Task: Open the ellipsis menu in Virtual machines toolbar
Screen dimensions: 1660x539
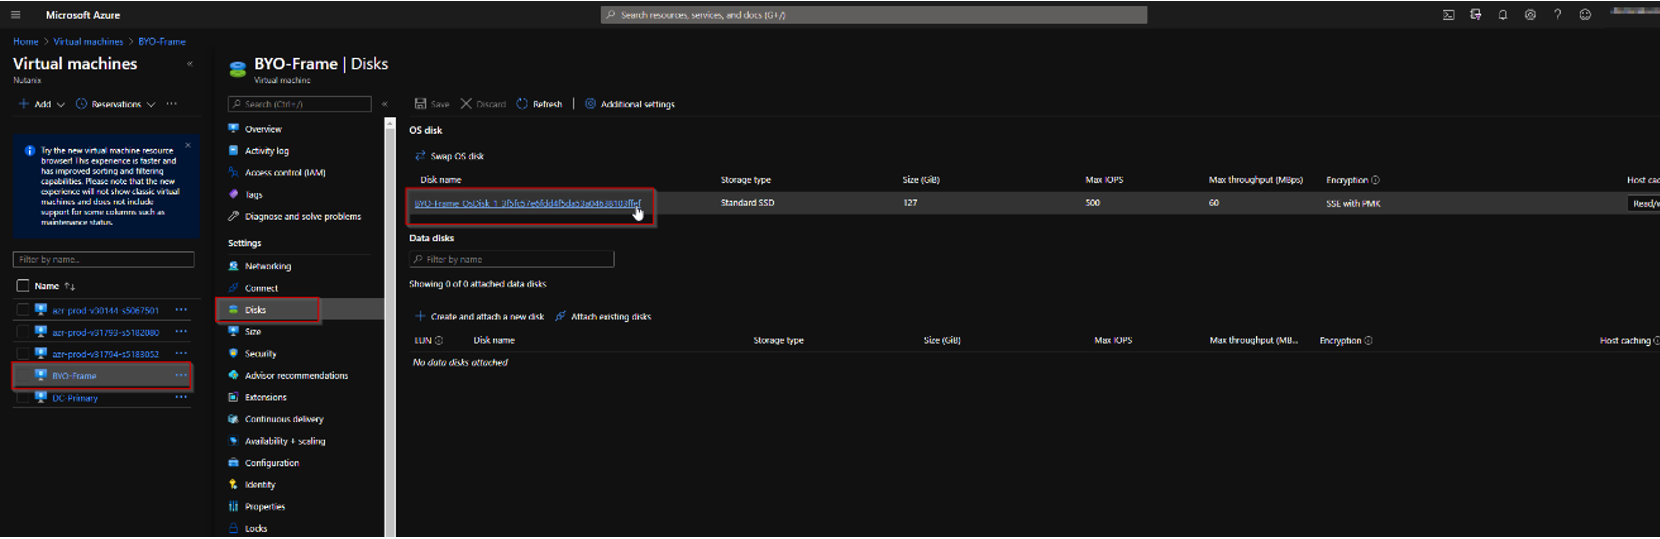Action: point(172,104)
